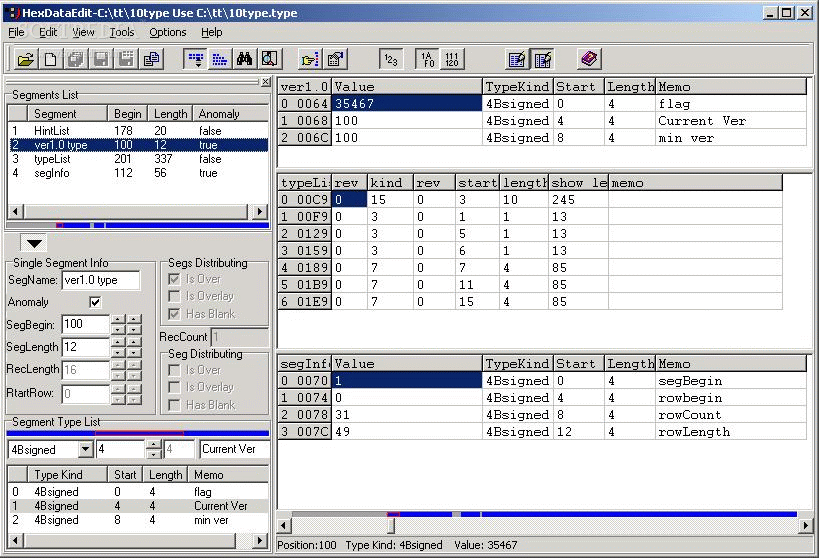Toggle Has Blank in Segs Distributing group
819x558 pixels.
pos(174,314)
